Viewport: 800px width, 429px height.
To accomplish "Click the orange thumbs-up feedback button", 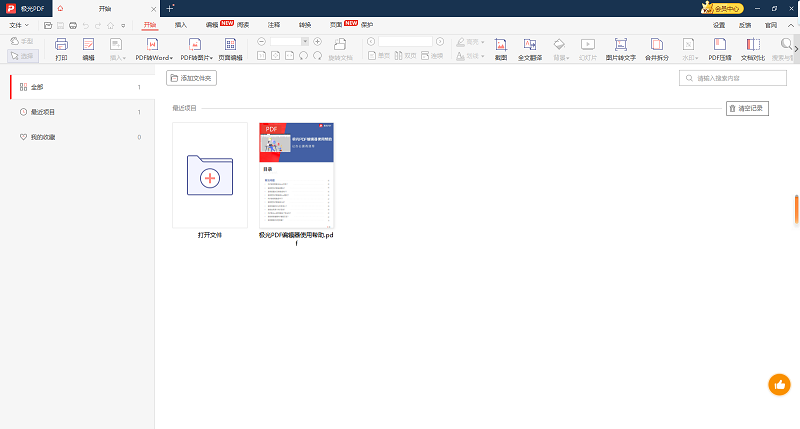I will 779,385.
